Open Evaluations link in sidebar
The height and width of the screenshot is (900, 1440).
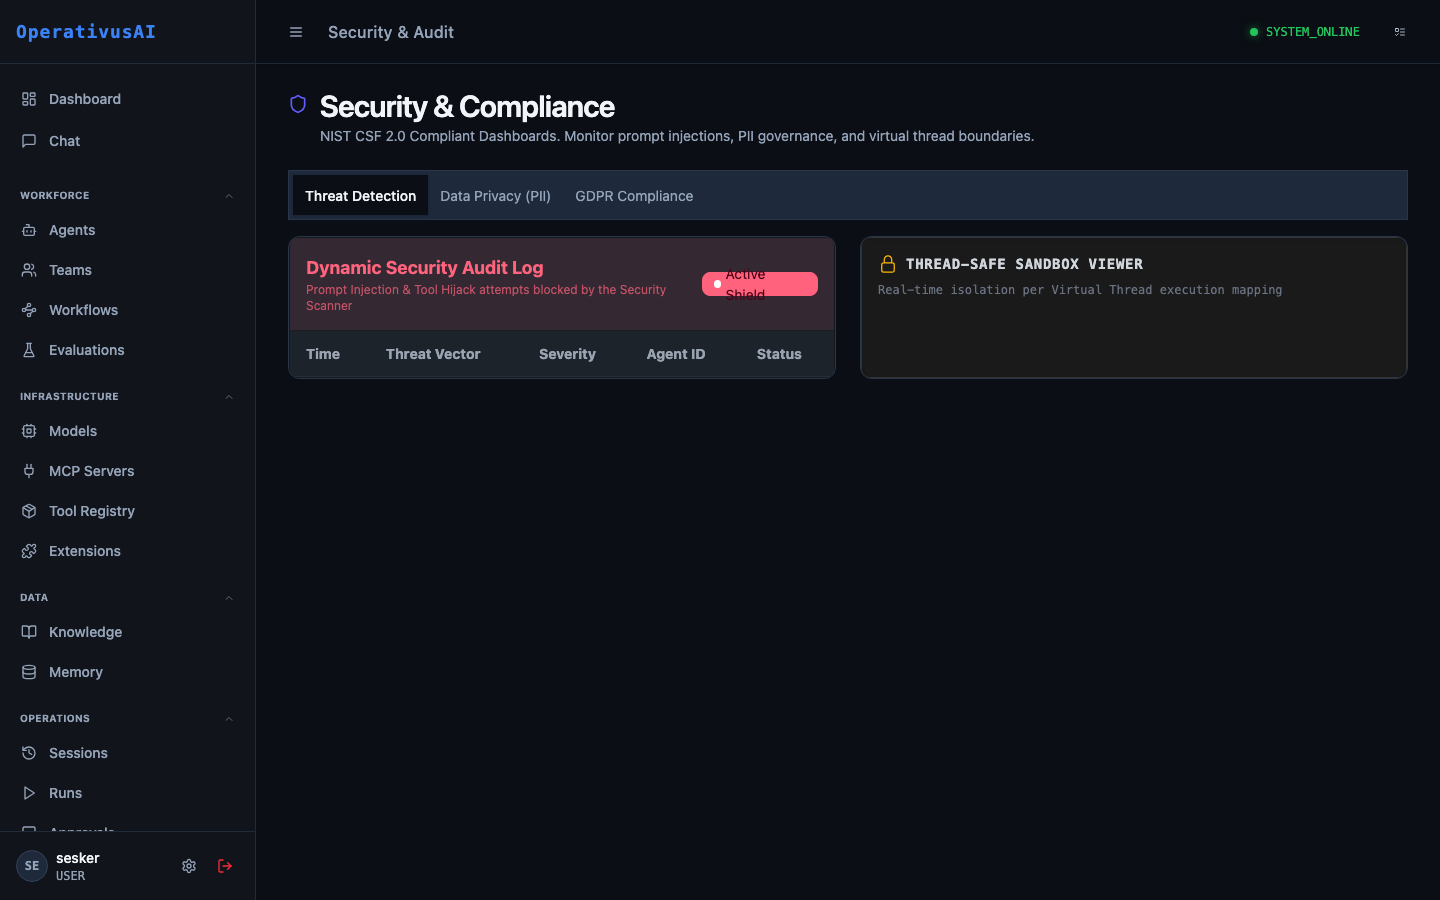[127, 350]
